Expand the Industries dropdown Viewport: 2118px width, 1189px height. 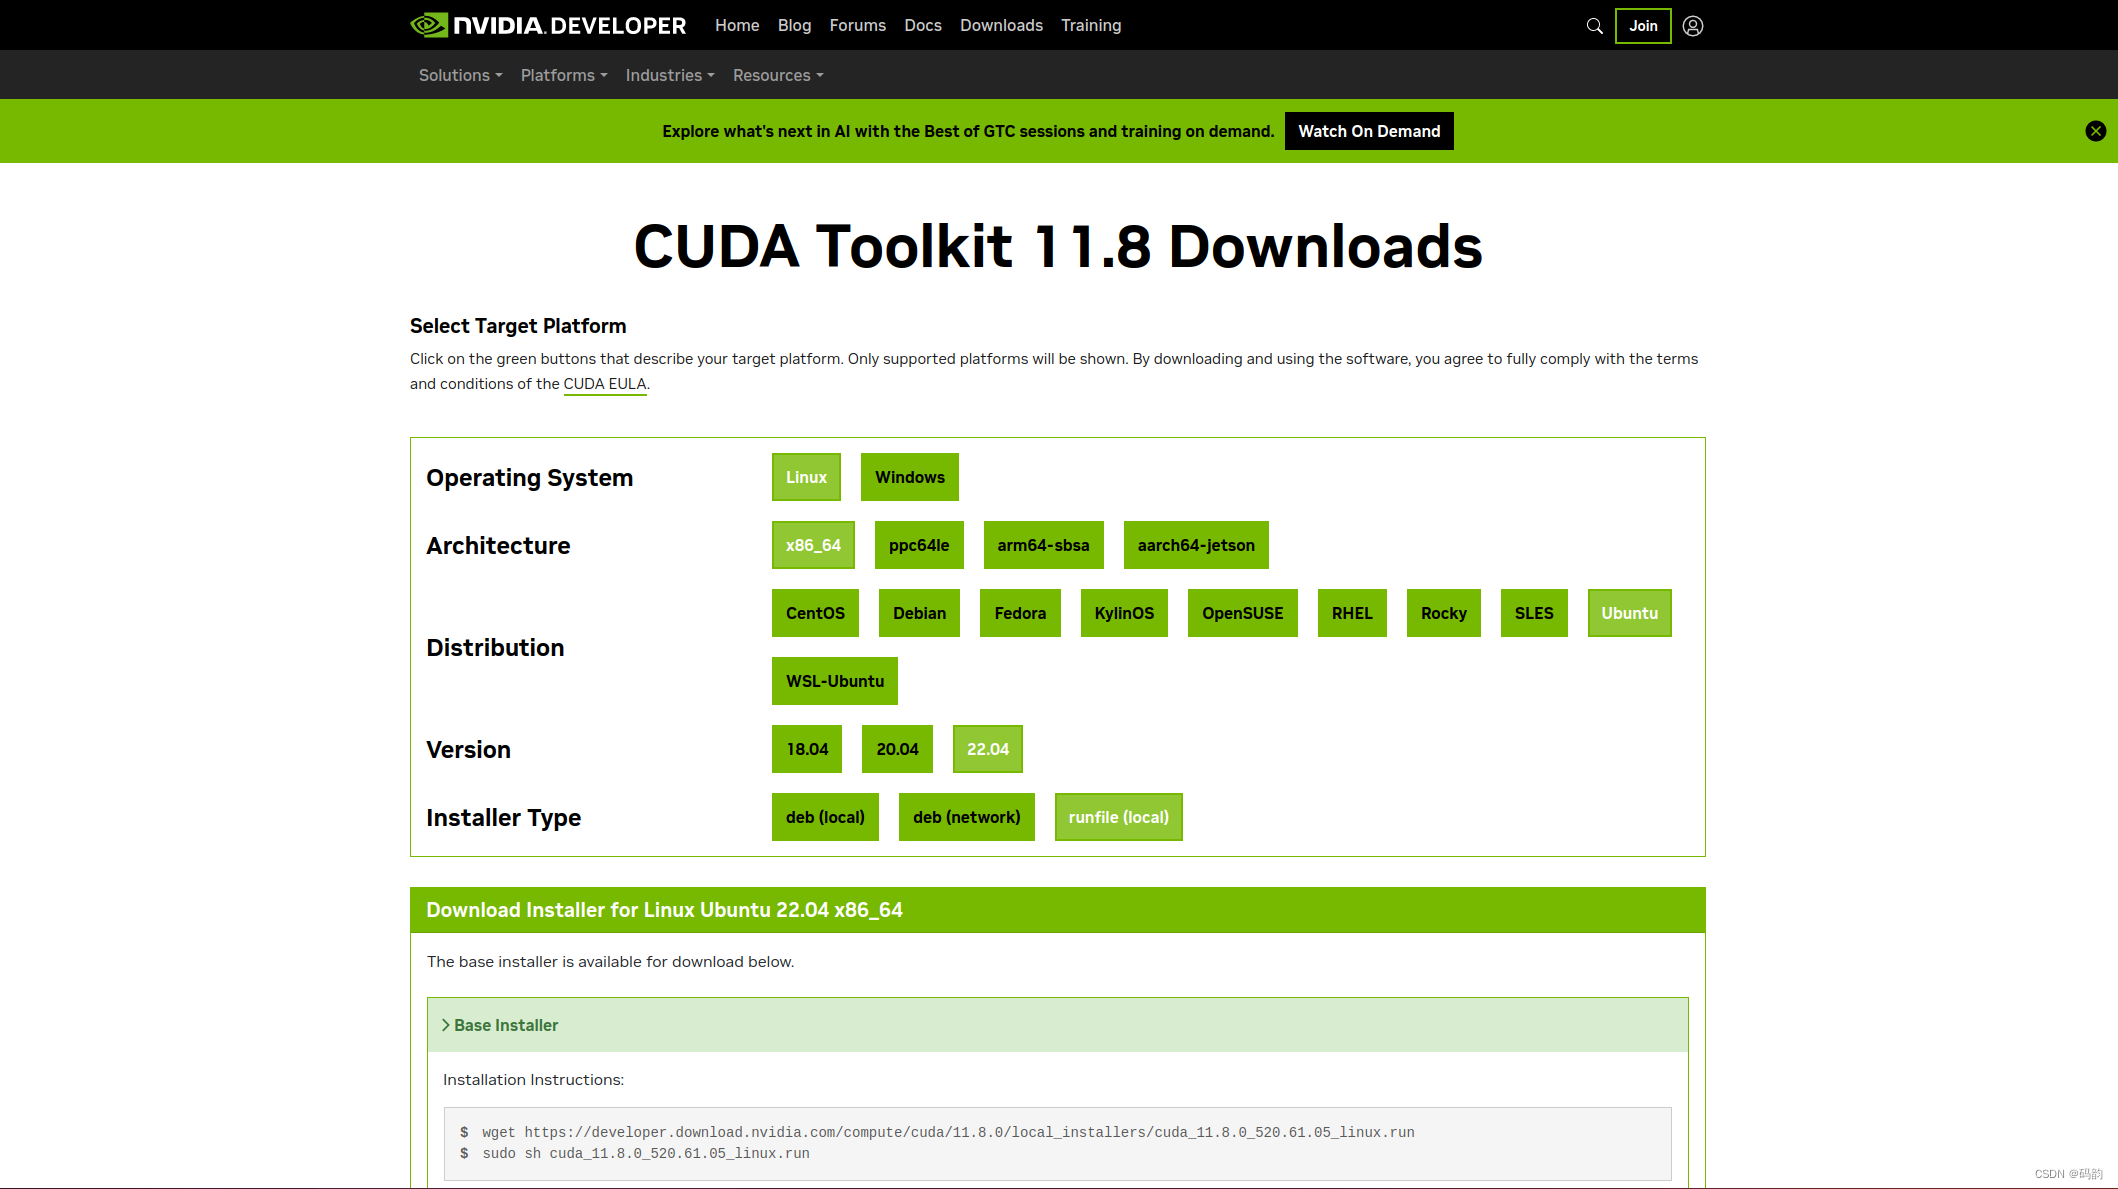pyautogui.click(x=670, y=75)
